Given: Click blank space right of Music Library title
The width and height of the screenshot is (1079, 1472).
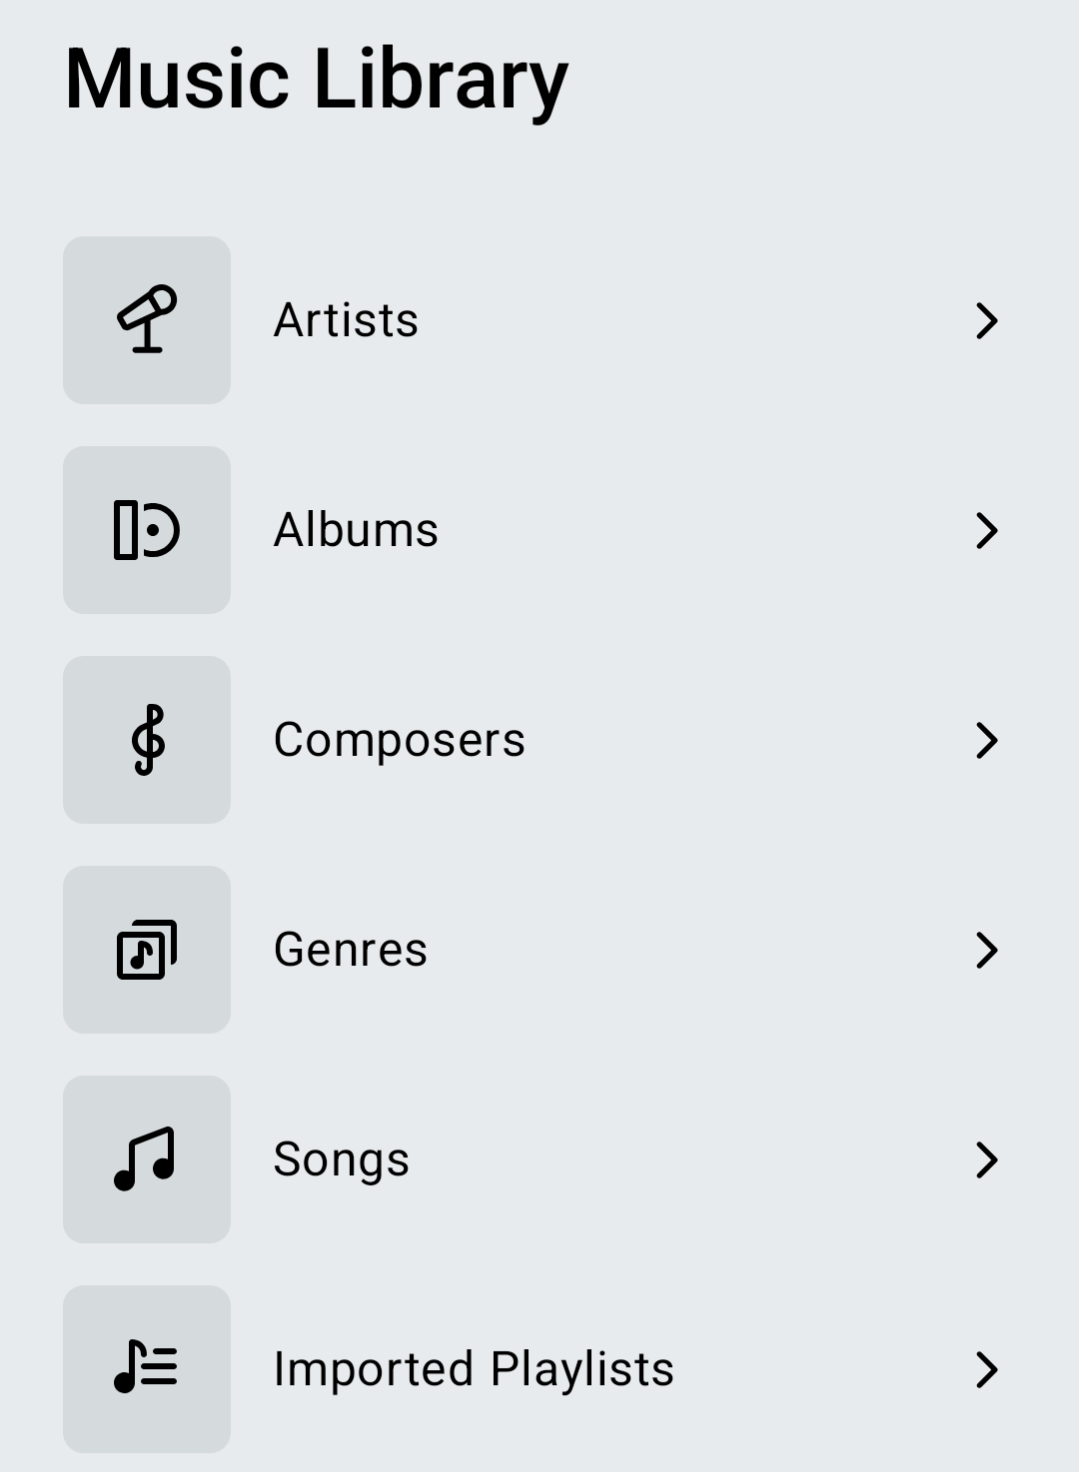Looking at the screenshot, I should [x=820, y=80].
